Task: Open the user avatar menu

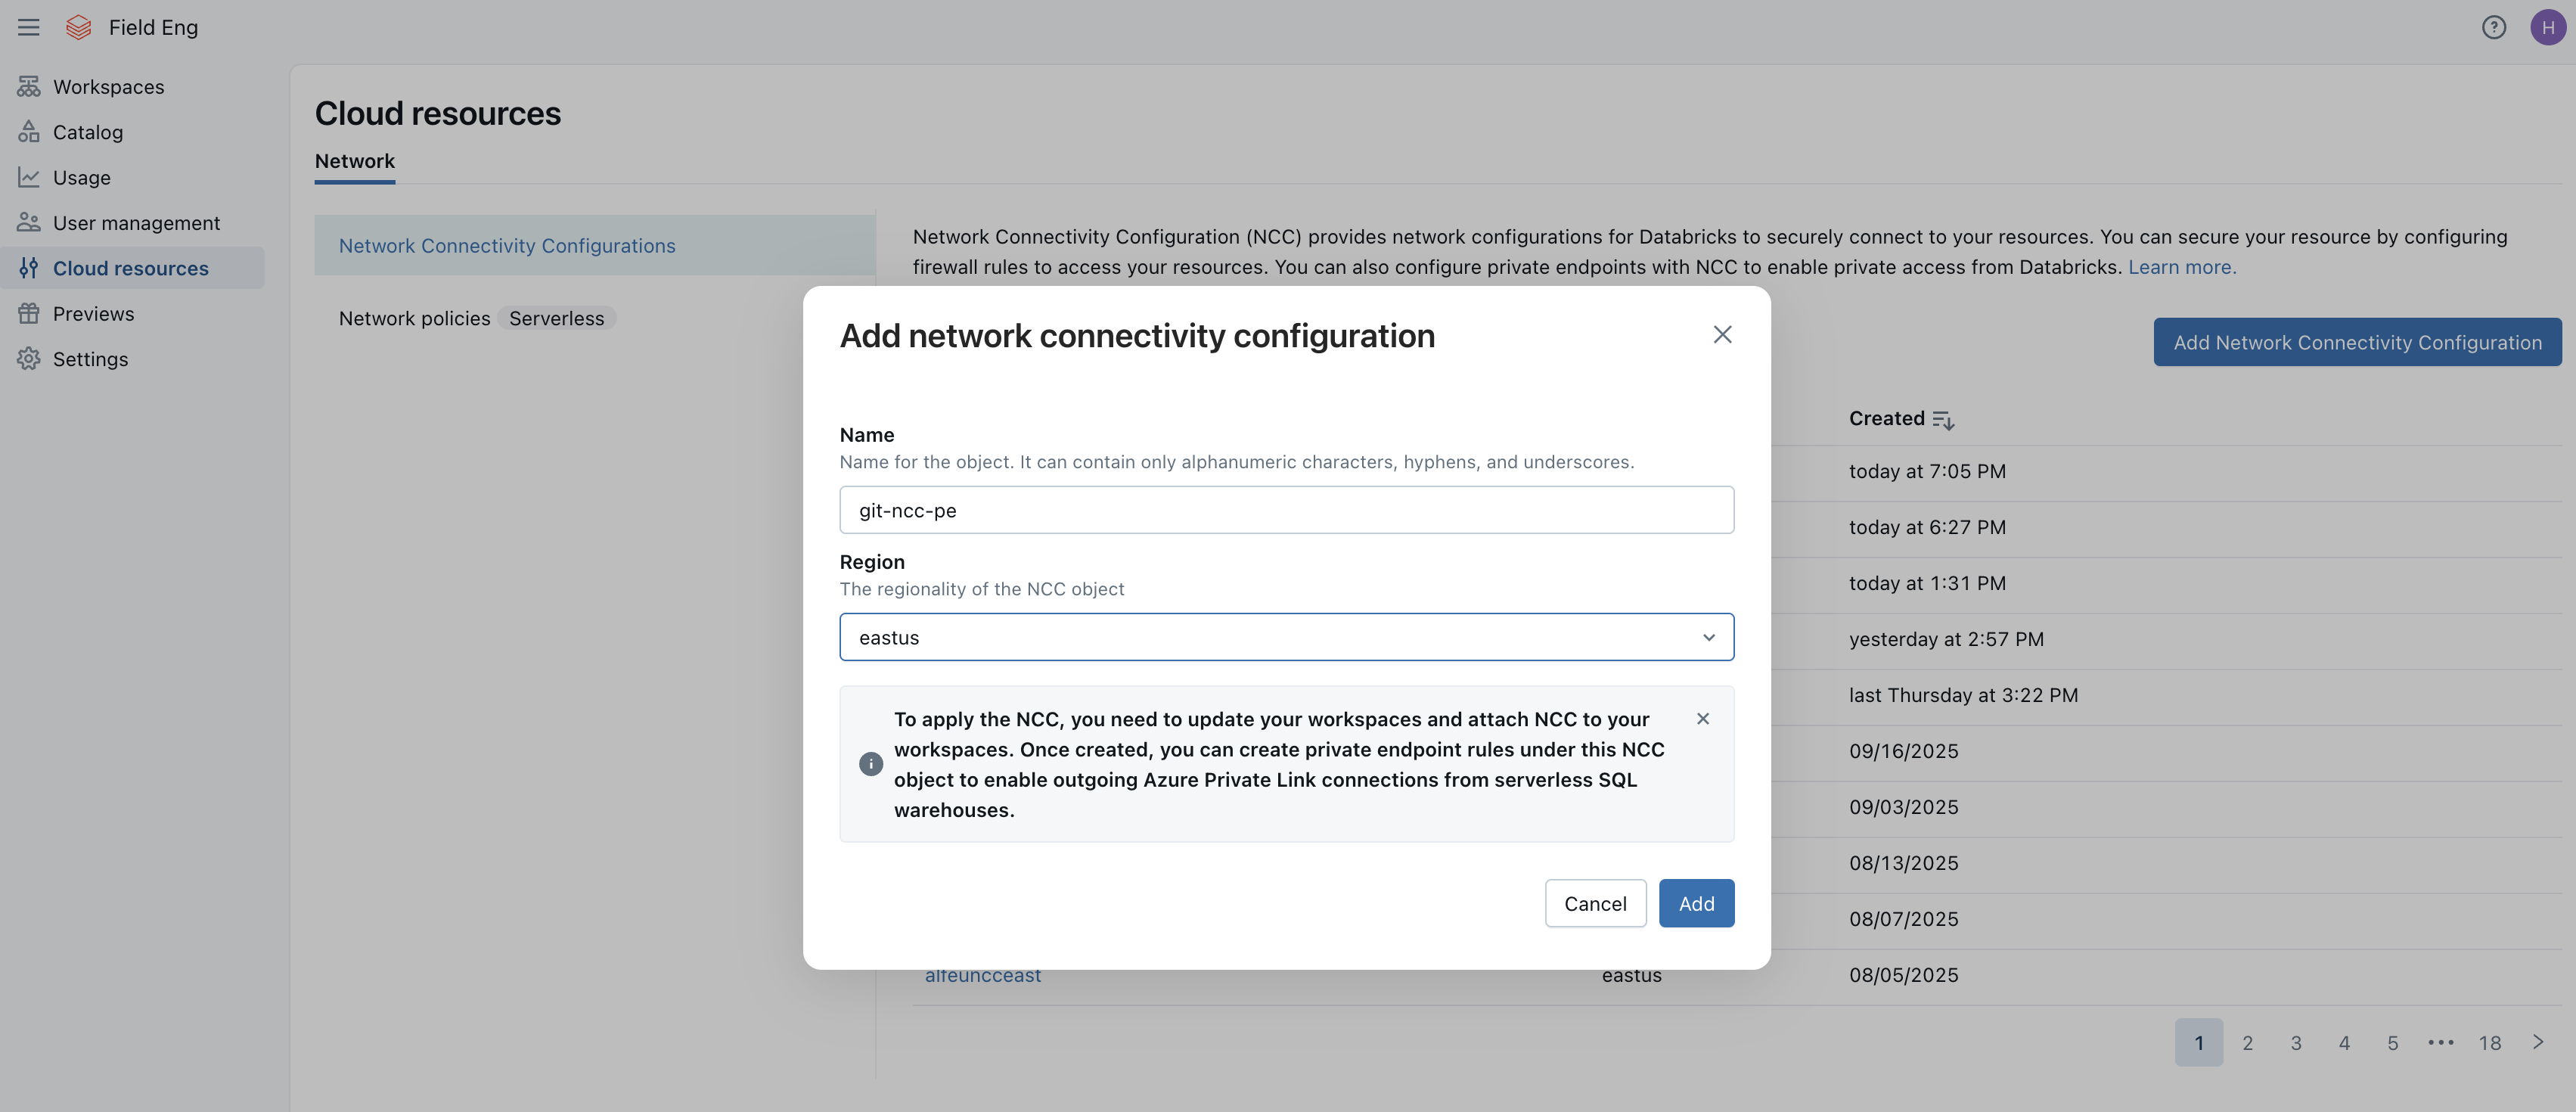Action: (2547, 27)
